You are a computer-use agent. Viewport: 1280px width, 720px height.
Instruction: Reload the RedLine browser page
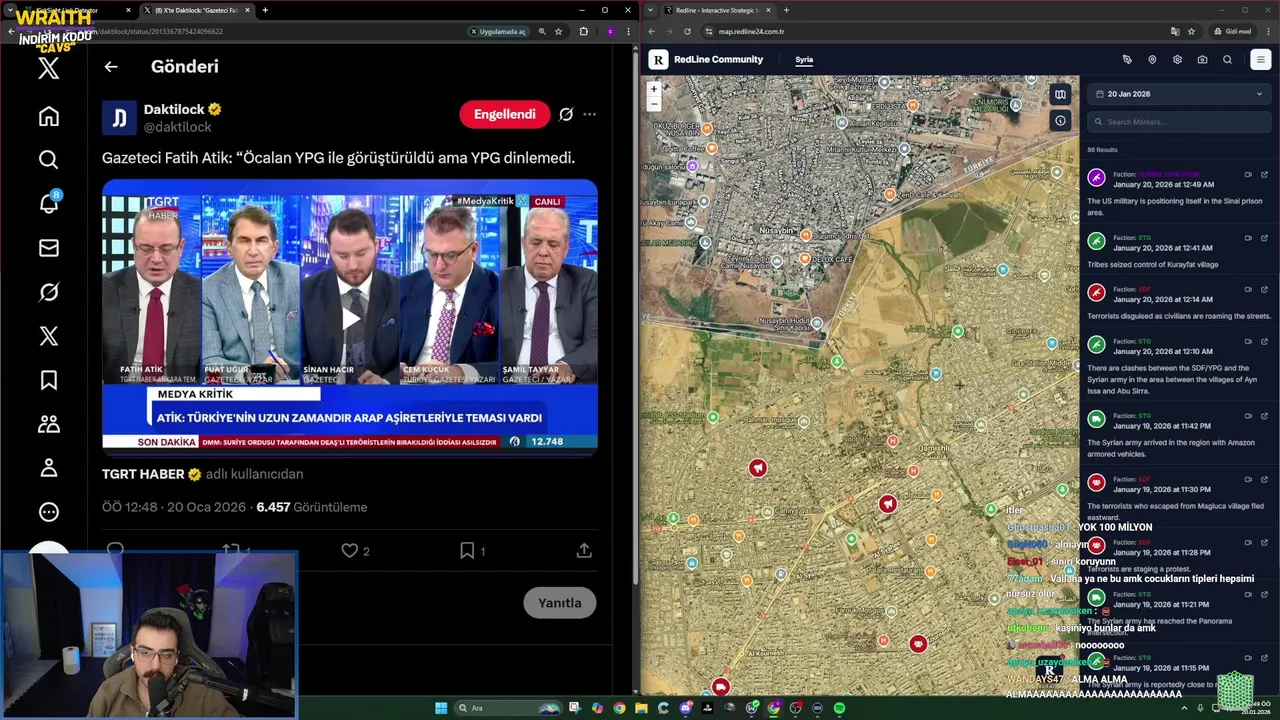687,31
